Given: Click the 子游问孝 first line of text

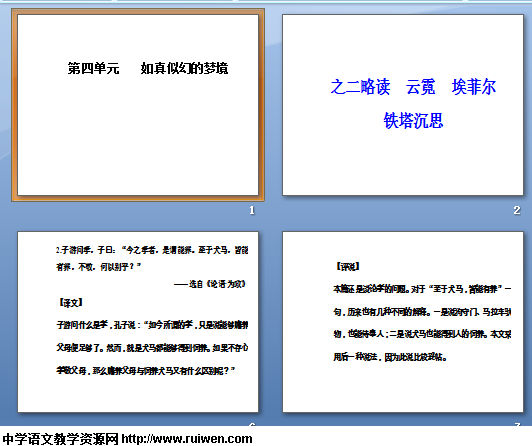Looking at the screenshot, I should click(x=152, y=250).
